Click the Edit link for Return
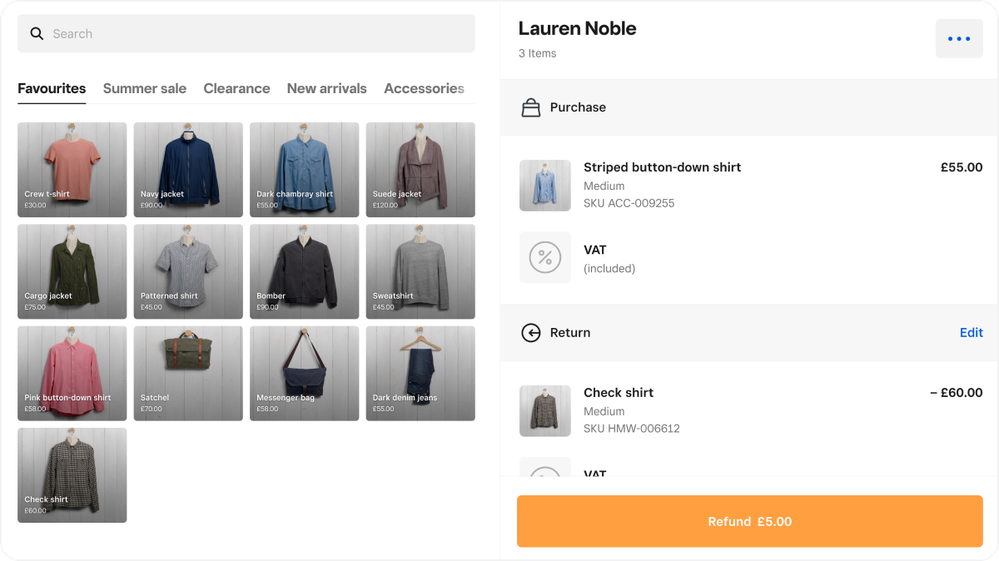999x561 pixels. point(971,333)
